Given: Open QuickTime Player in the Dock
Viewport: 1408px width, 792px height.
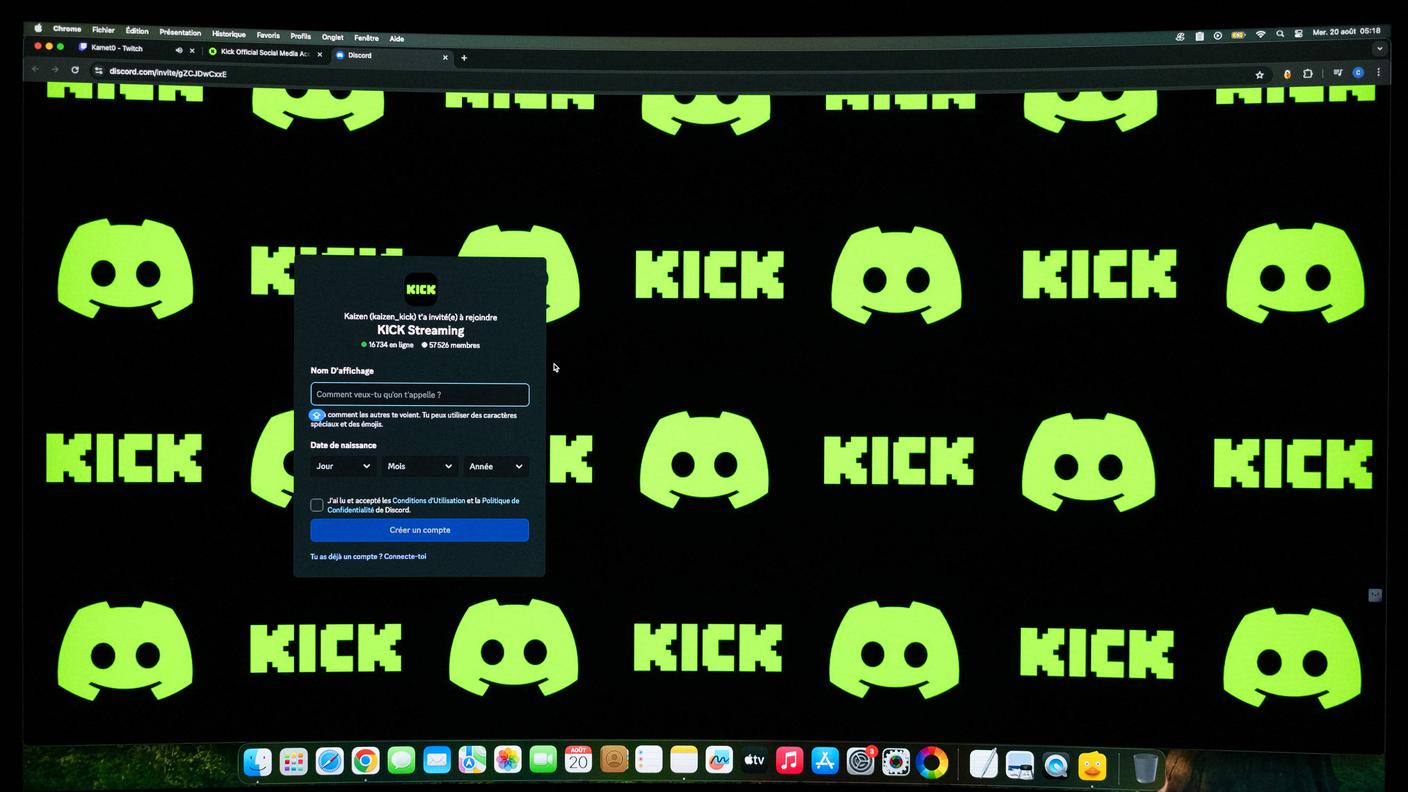Looking at the screenshot, I should tap(1056, 766).
